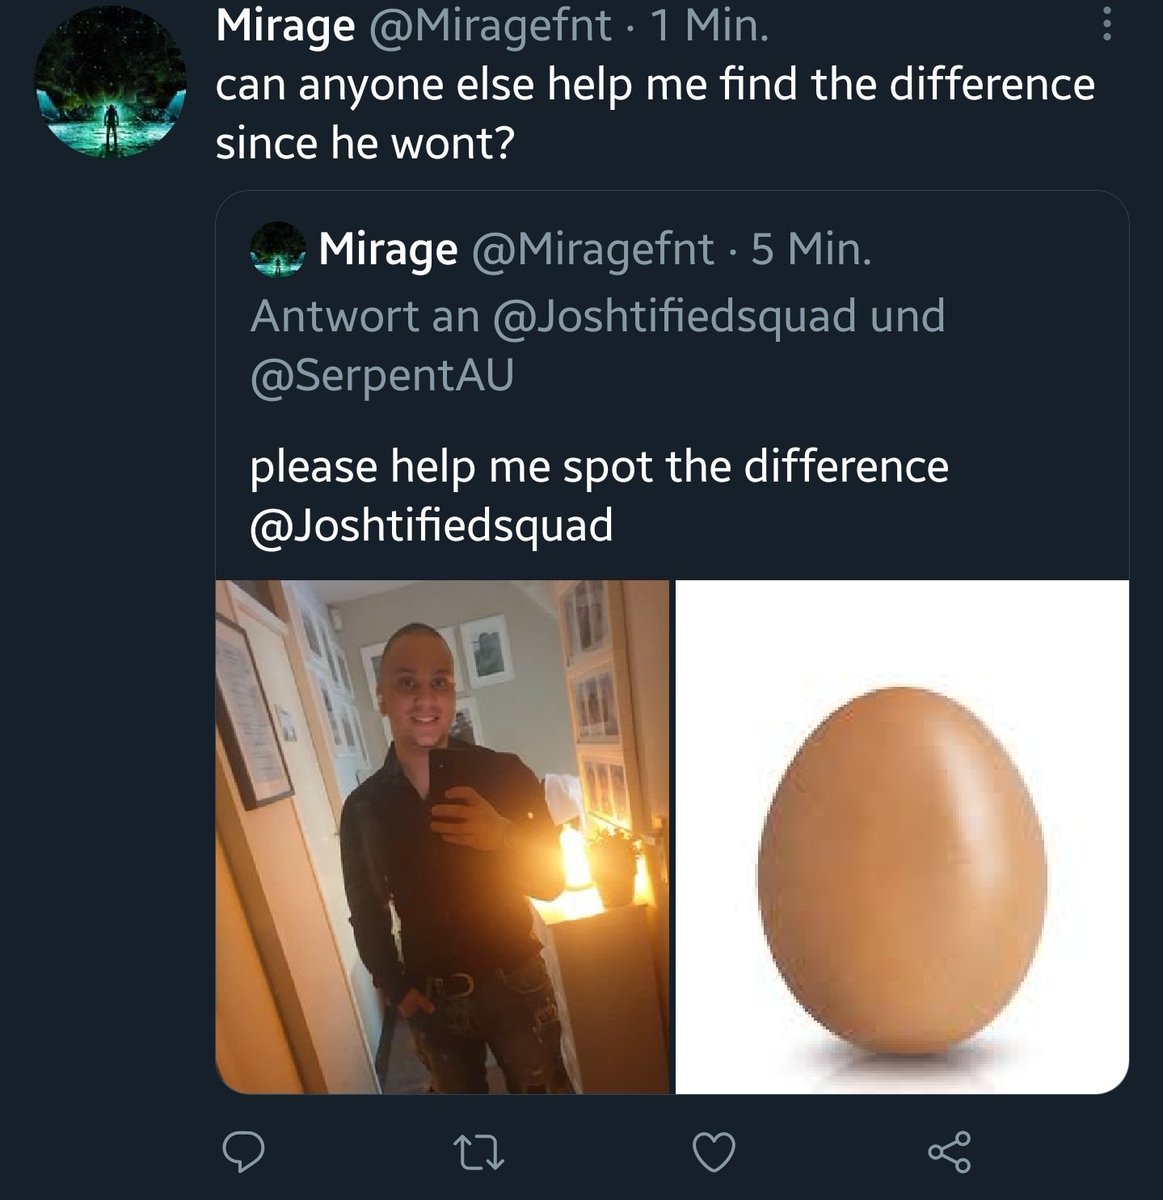
Task: Open the small avatar in quoted tweet
Action: (x=277, y=248)
